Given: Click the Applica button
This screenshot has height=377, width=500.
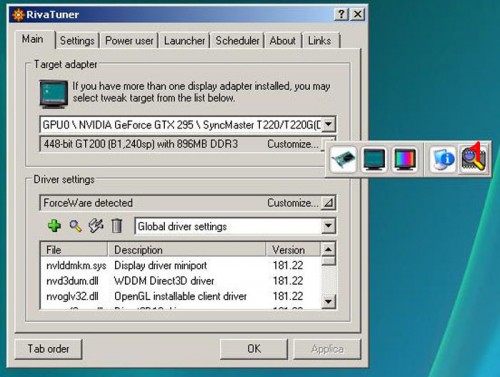Looking at the screenshot, I should [327, 349].
